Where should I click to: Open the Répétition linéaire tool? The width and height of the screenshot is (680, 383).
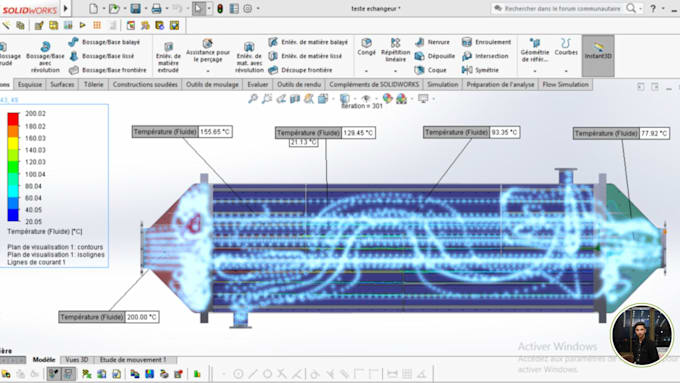[x=395, y=50]
